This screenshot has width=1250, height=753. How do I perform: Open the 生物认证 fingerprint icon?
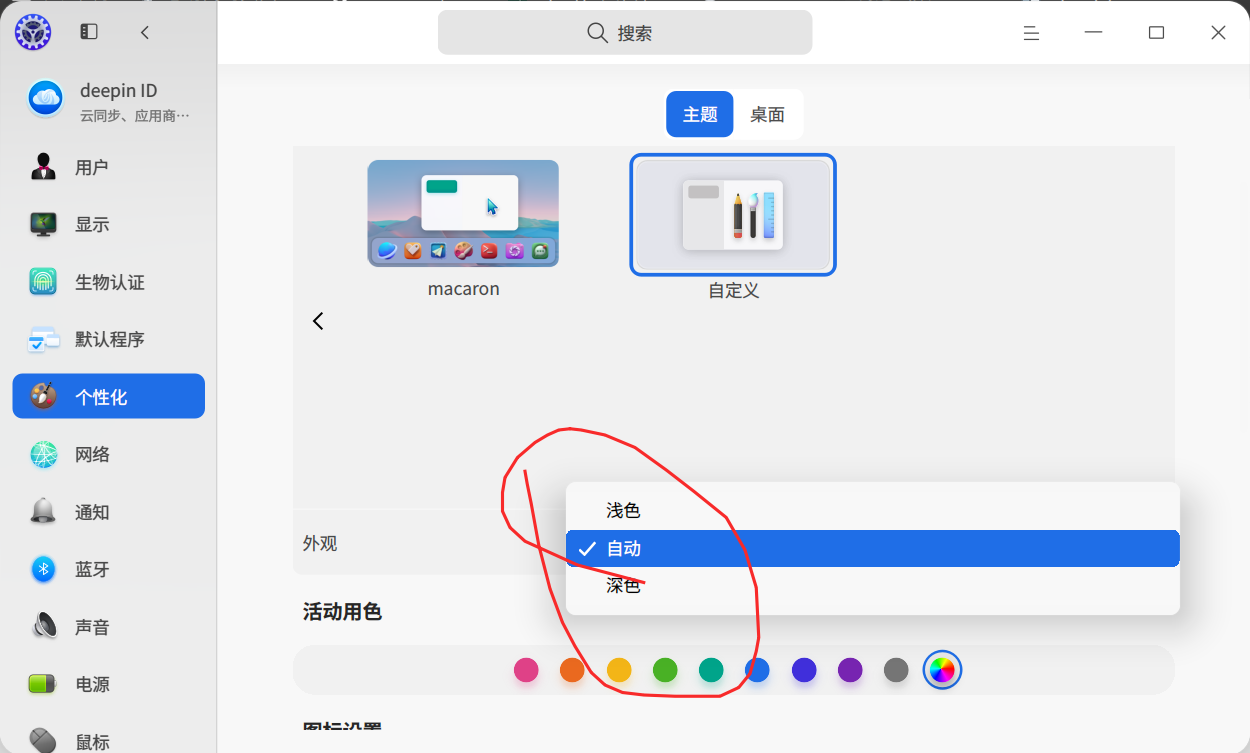click(x=43, y=282)
